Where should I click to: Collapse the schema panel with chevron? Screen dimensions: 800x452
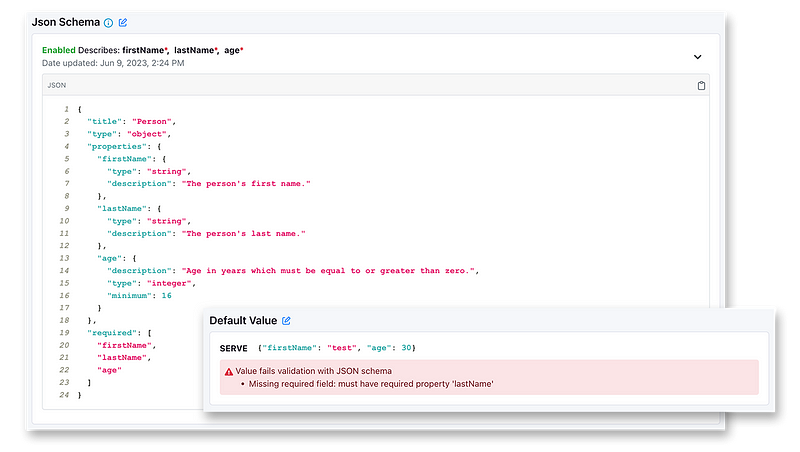pos(697,57)
